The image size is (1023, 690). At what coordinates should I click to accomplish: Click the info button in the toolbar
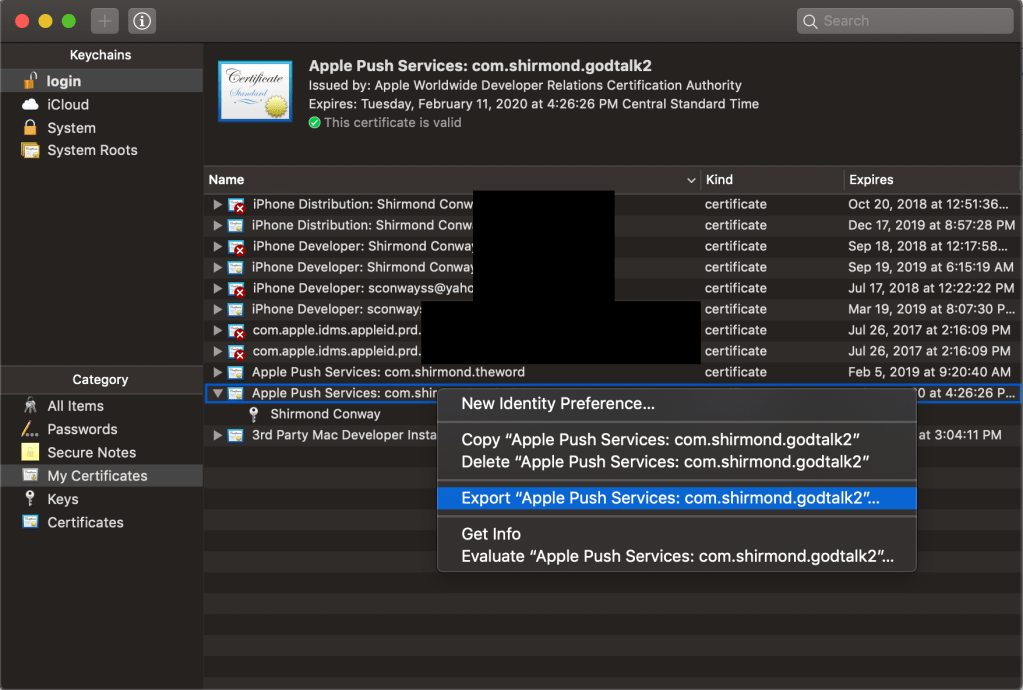pos(141,20)
